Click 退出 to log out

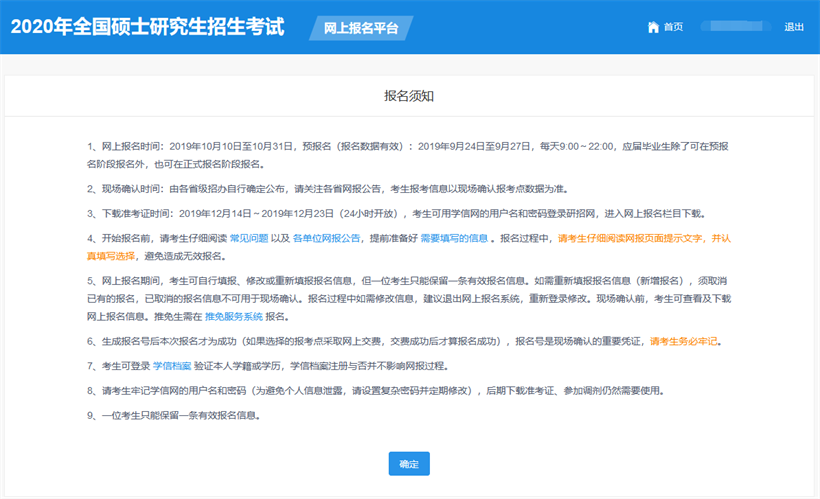[x=794, y=27]
